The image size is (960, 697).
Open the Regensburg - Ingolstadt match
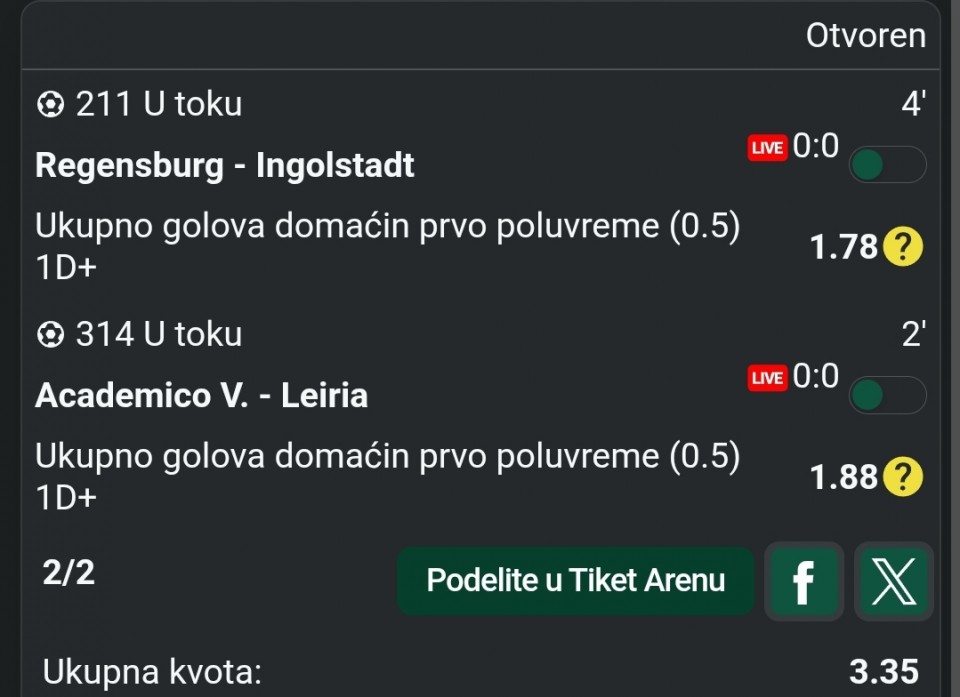point(224,165)
